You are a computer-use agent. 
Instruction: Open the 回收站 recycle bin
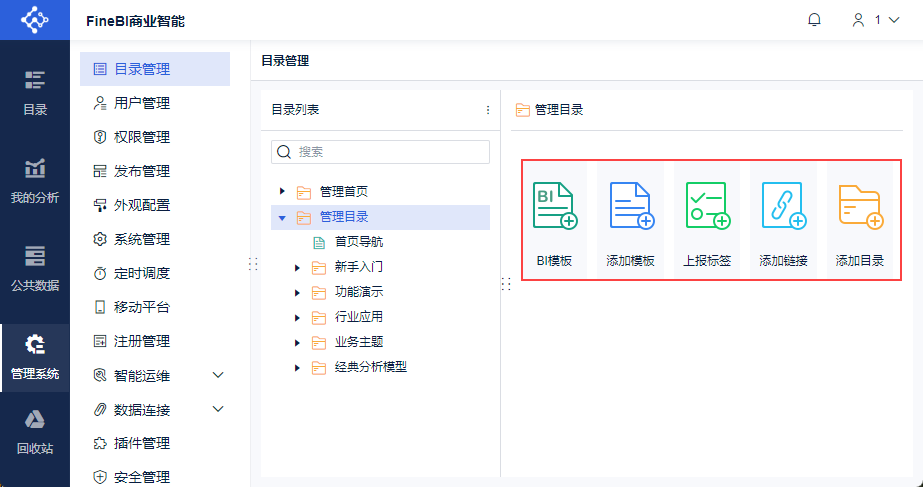[35, 431]
